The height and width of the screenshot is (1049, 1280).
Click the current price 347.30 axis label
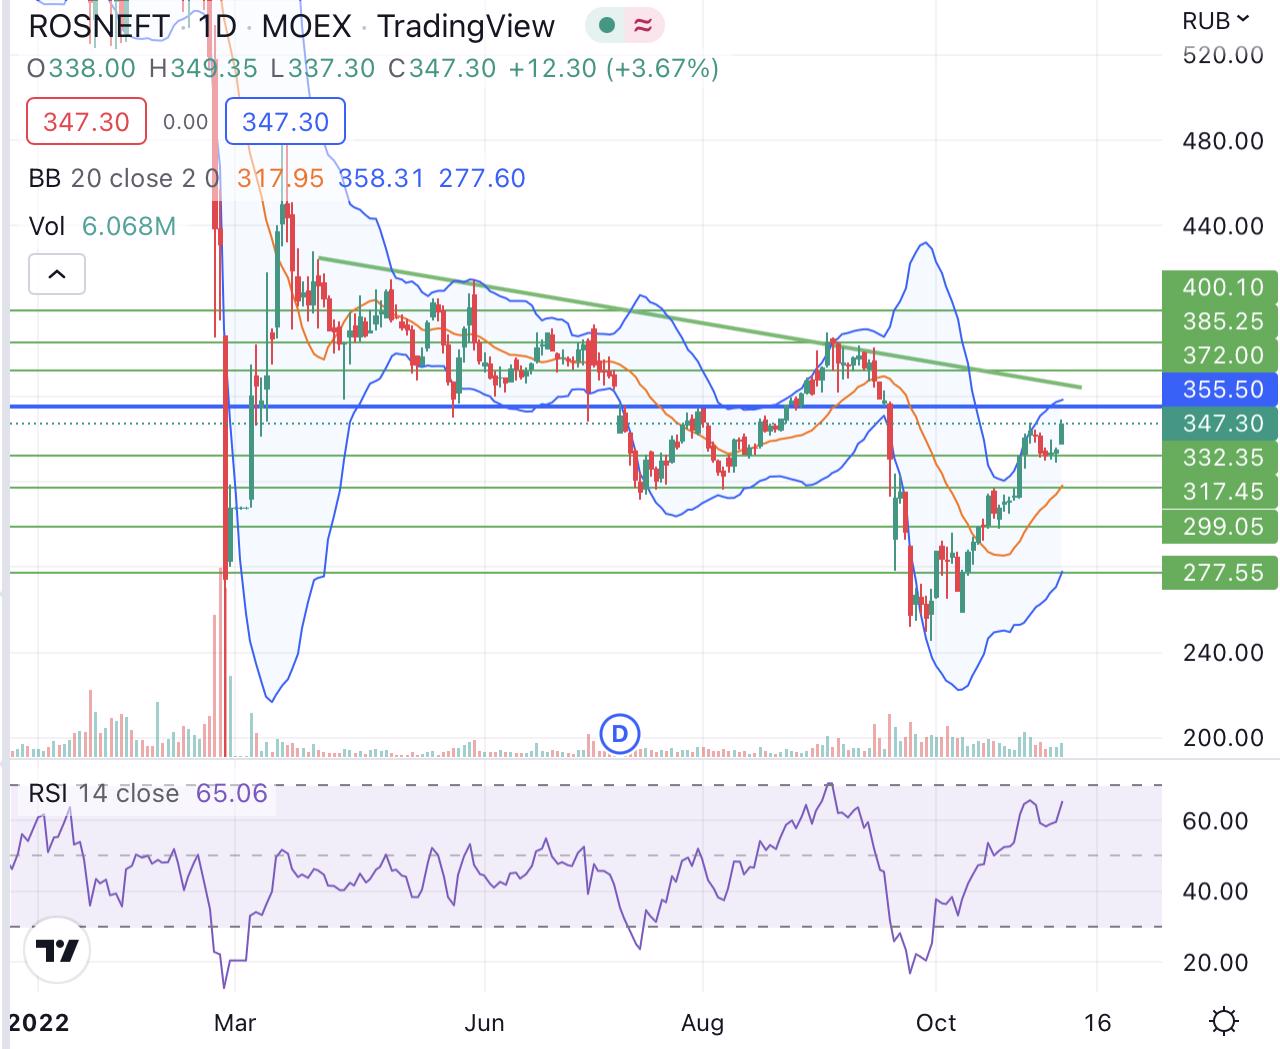[1221, 423]
